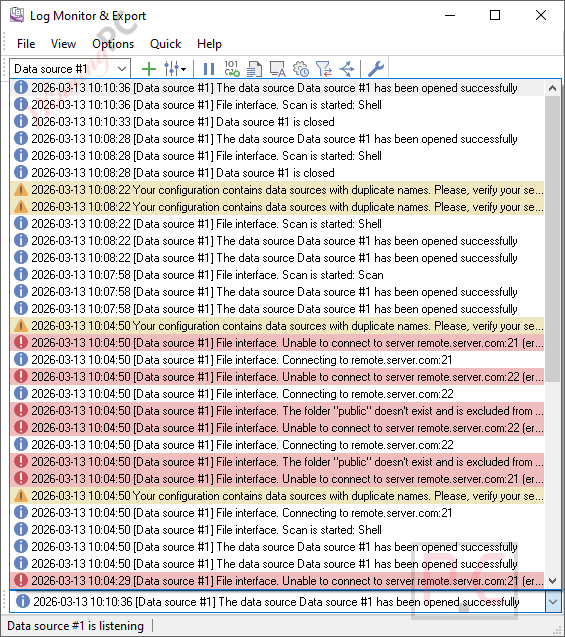
Task: Click status bar text Data source #1 is listening
Action: tap(76, 626)
